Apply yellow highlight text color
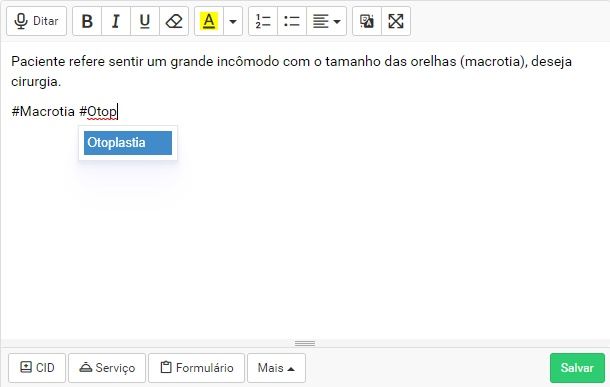 [209, 21]
